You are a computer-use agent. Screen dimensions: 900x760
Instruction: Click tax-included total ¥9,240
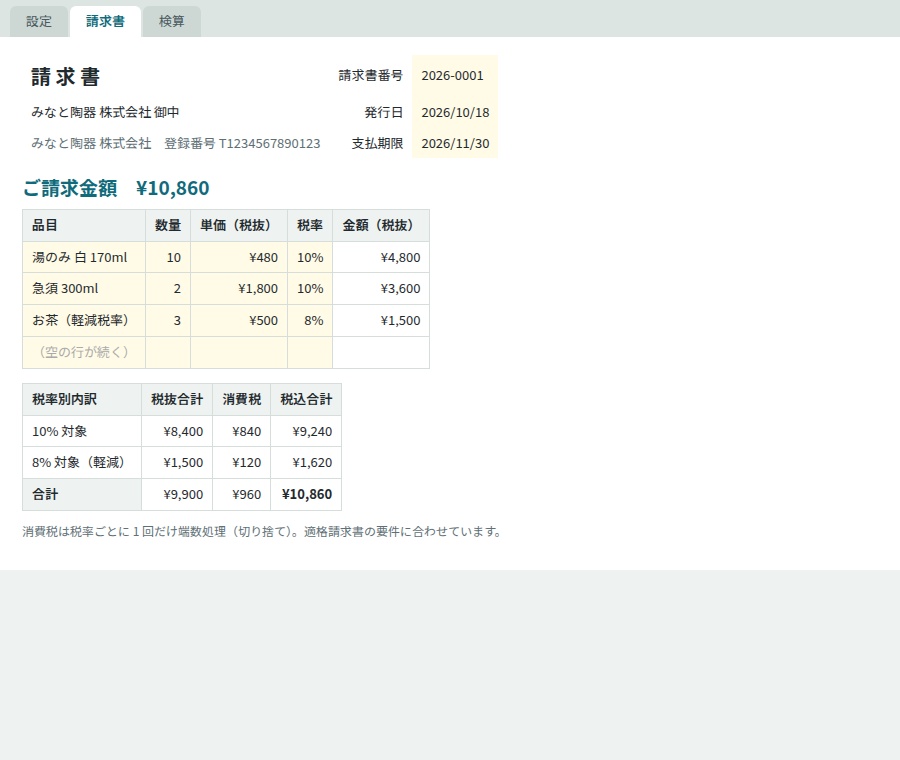[x=306, y=431]
